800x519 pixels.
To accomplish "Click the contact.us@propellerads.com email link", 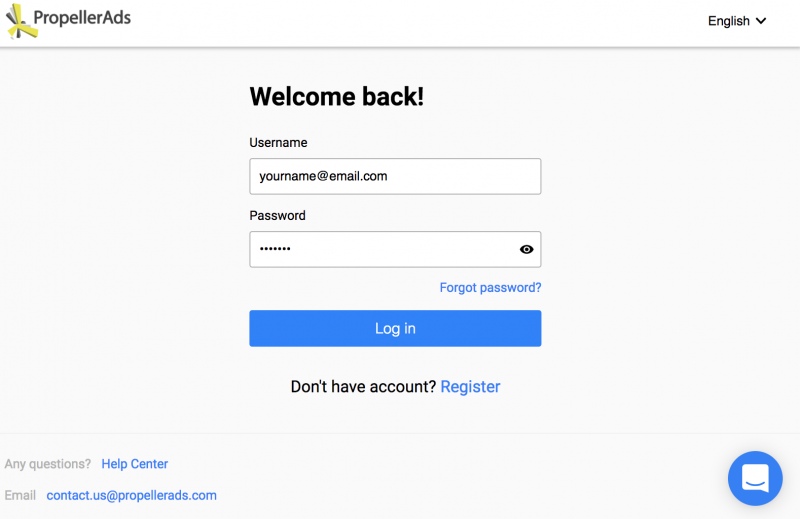I will tap(131, 495).
